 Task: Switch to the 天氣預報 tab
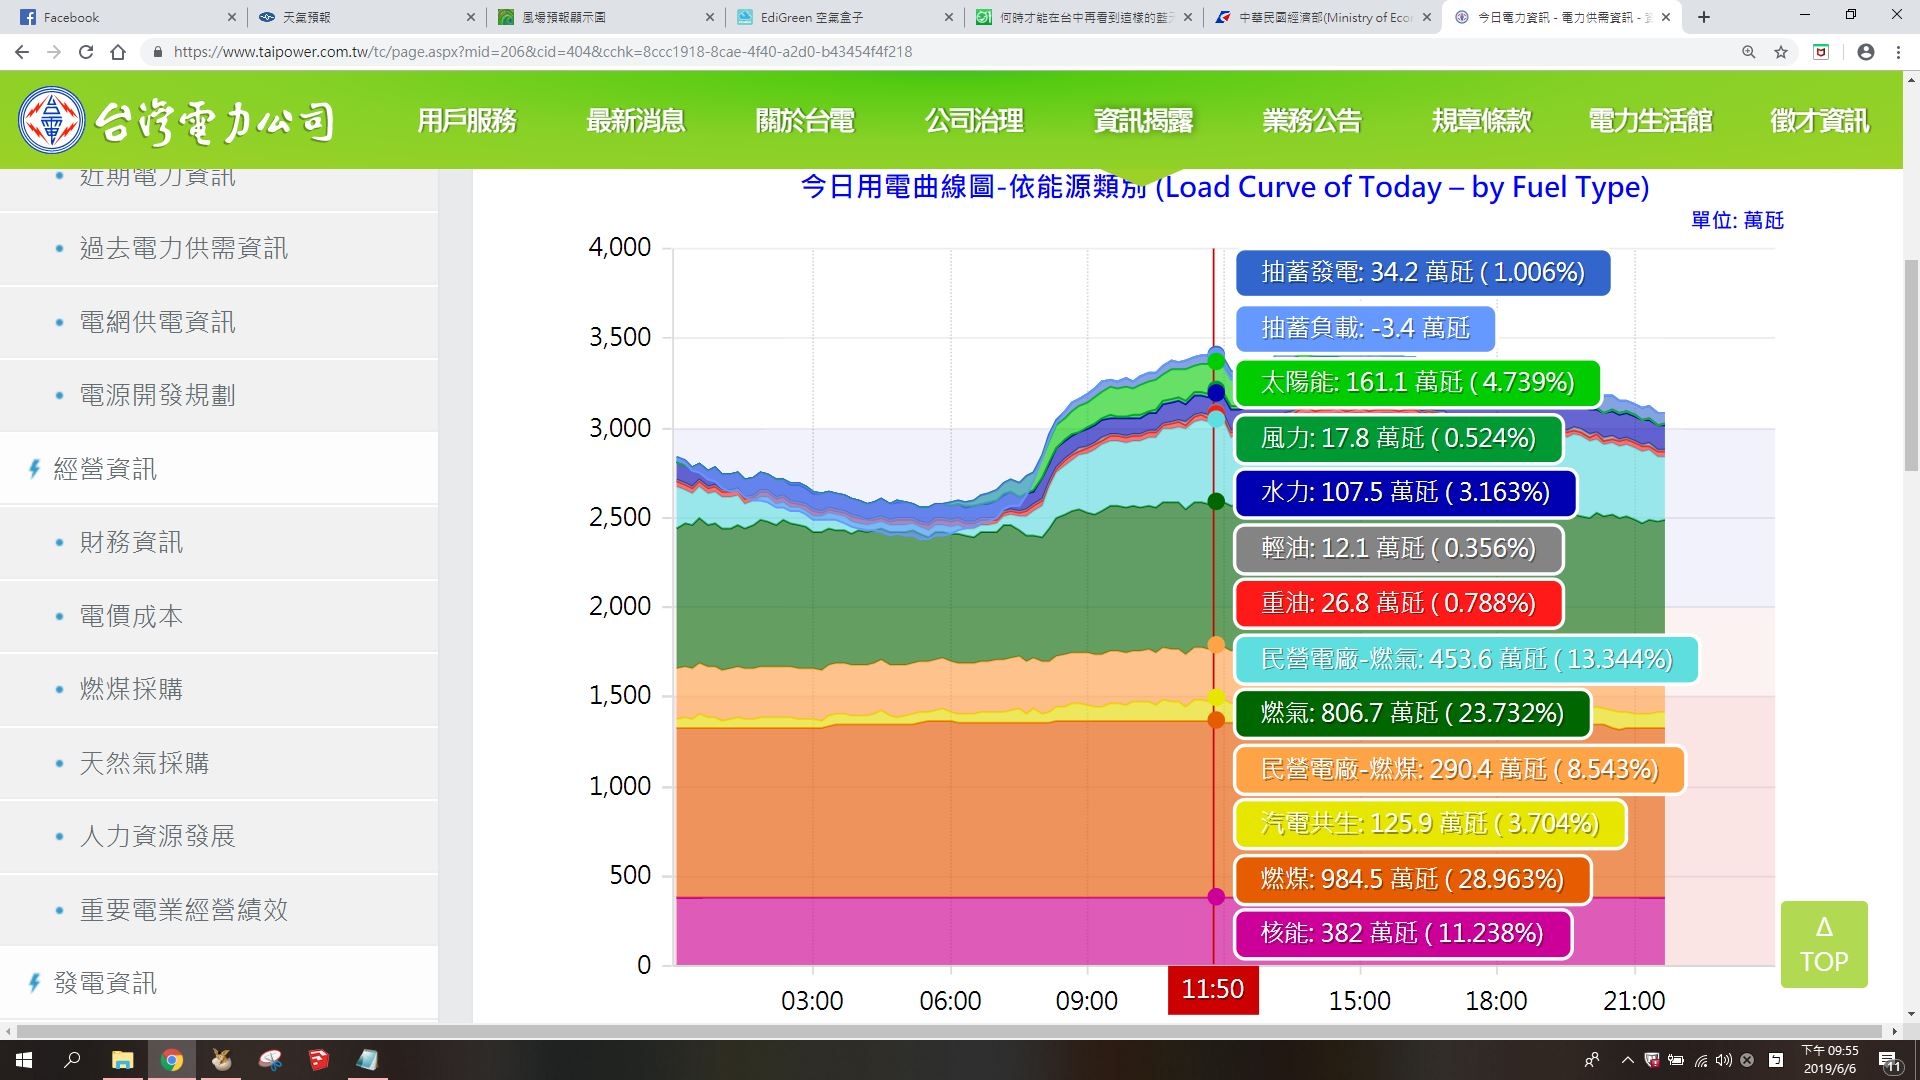(x=365, y=17)
